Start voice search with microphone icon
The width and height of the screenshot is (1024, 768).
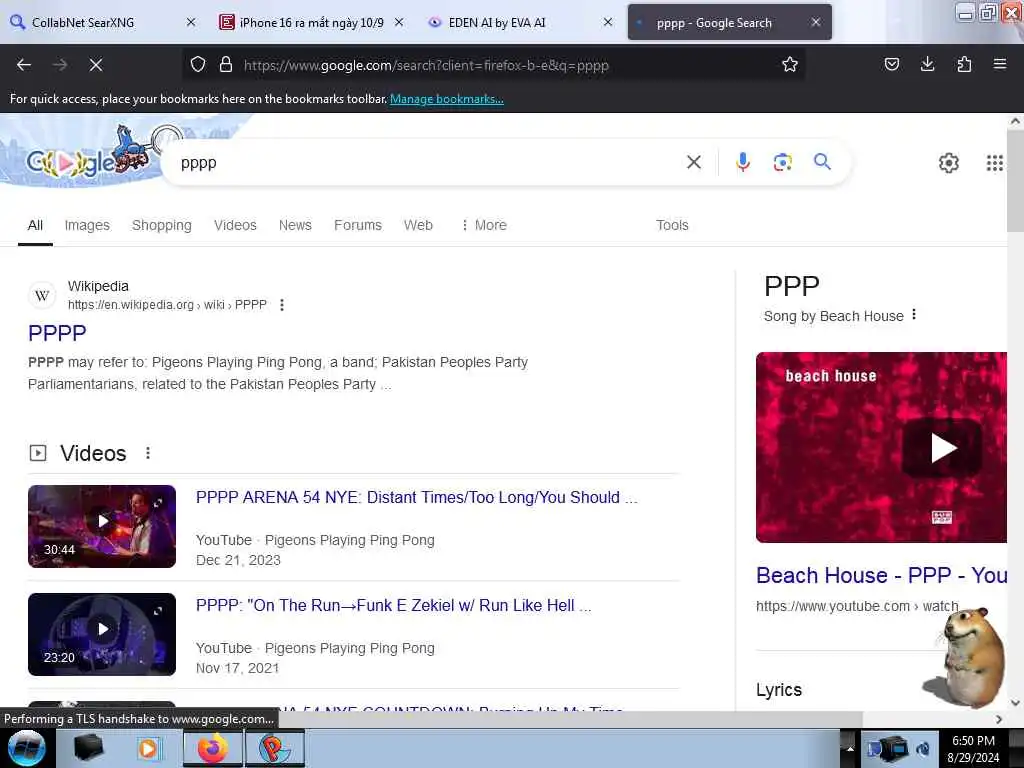click(743, 162)
